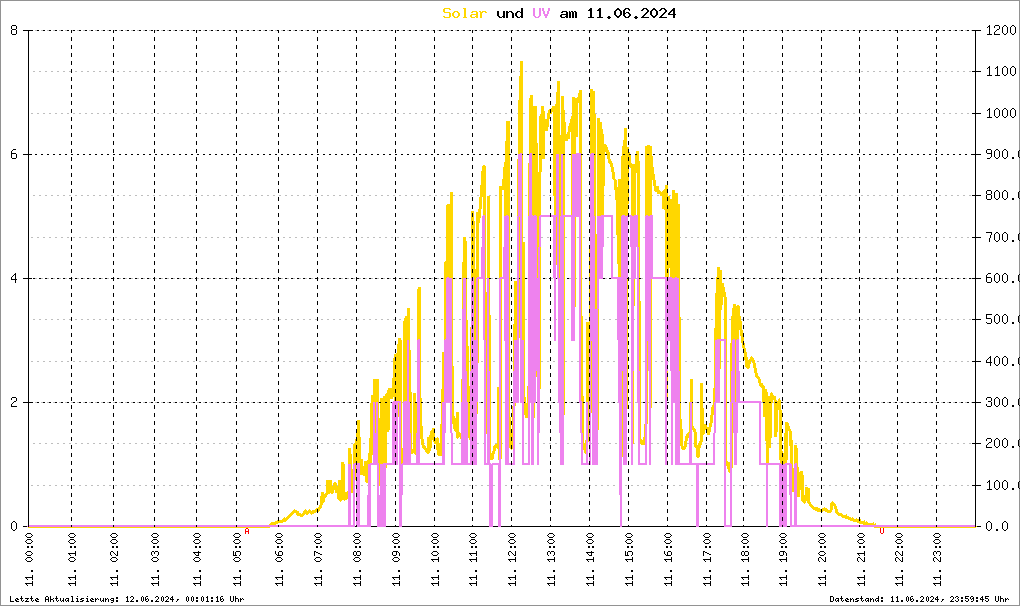
Task: Click right axis label '100.0'
Action: point(1002,486)
